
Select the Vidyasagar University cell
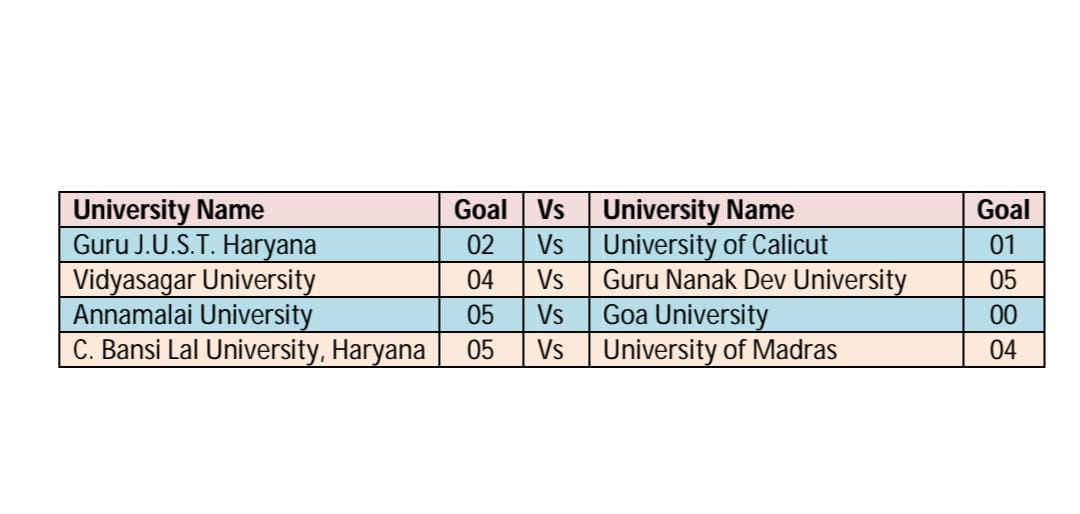(x=249, y=280)
